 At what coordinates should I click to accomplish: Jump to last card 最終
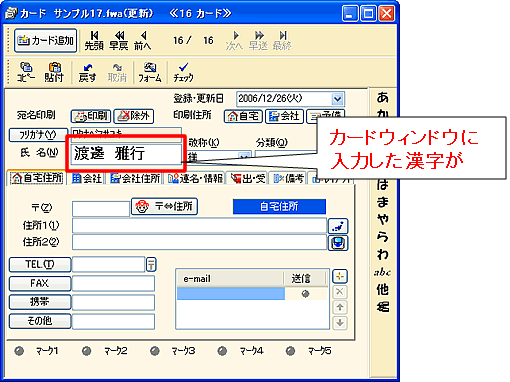tap(282, 41)
